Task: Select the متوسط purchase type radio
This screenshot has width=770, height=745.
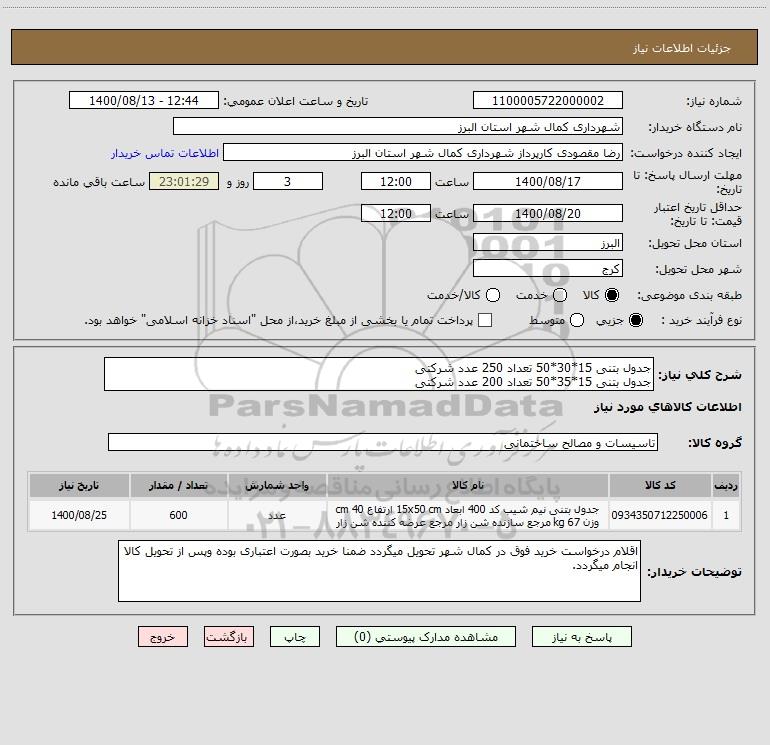Action: coord(577,320)
